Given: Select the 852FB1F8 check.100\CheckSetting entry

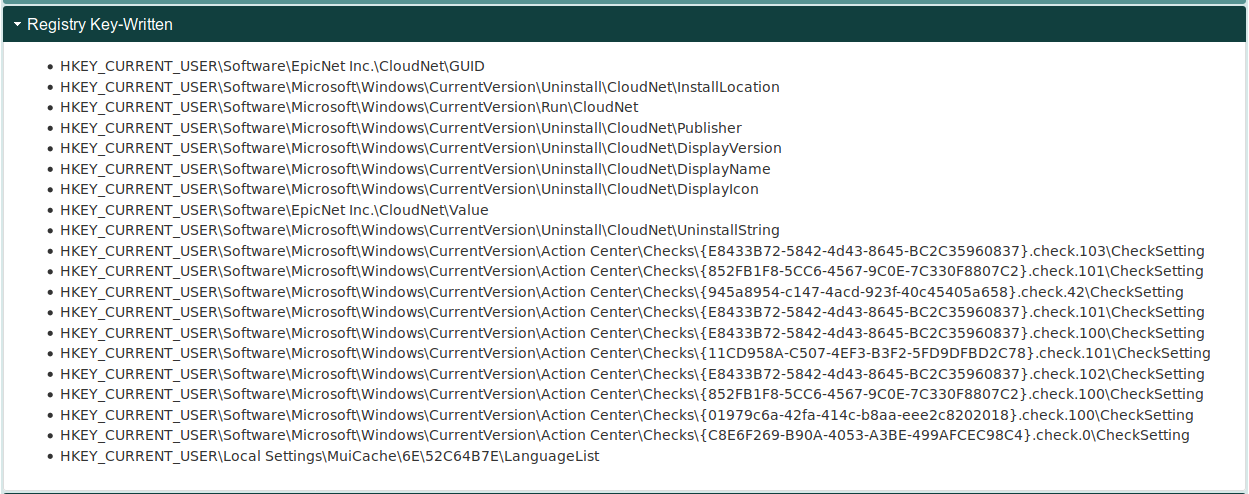Looking at the screenshot, I should pos(632,394).
